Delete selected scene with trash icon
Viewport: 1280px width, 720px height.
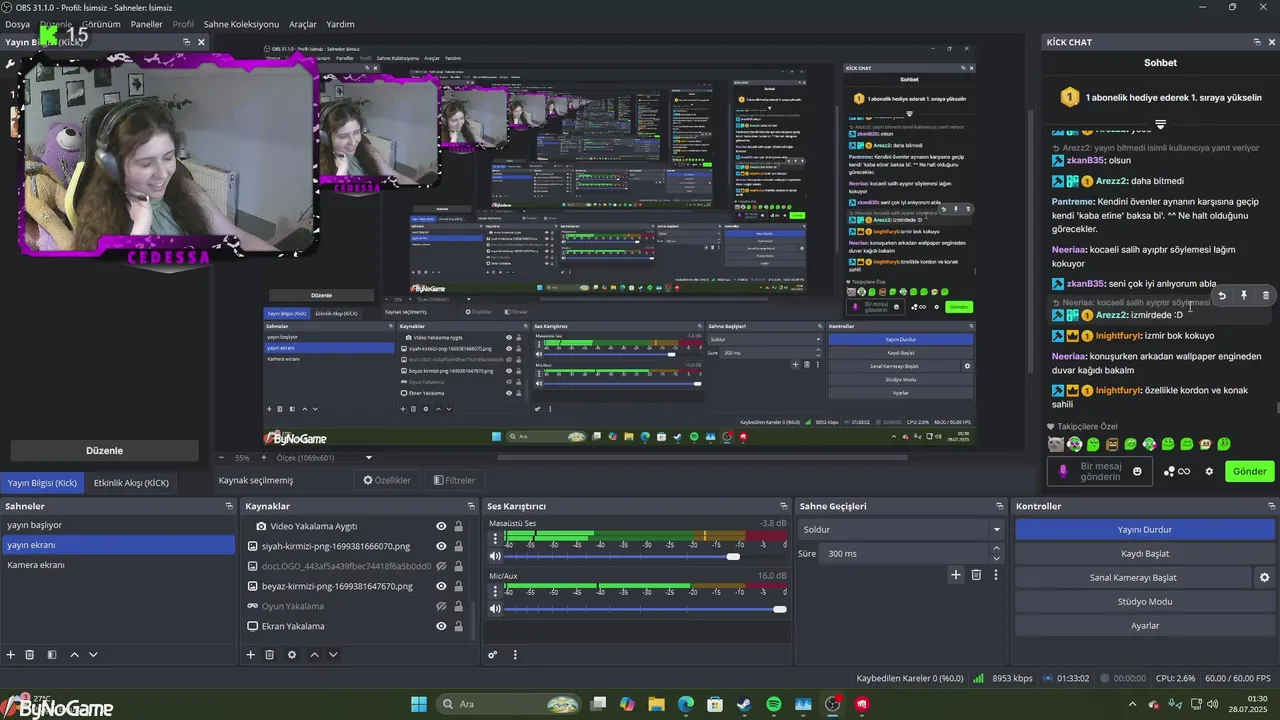tap(30, 655)
